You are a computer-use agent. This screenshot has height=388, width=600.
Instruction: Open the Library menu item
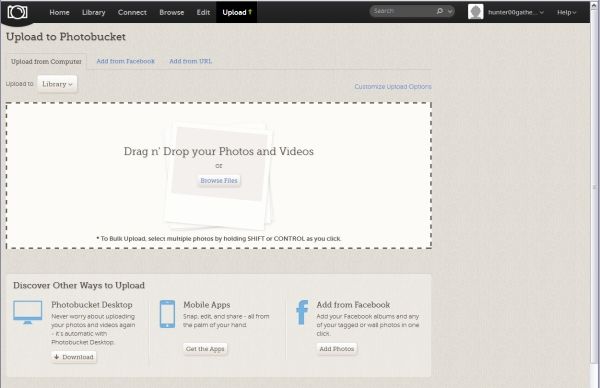pyautogui.click(x=93, y=12)
